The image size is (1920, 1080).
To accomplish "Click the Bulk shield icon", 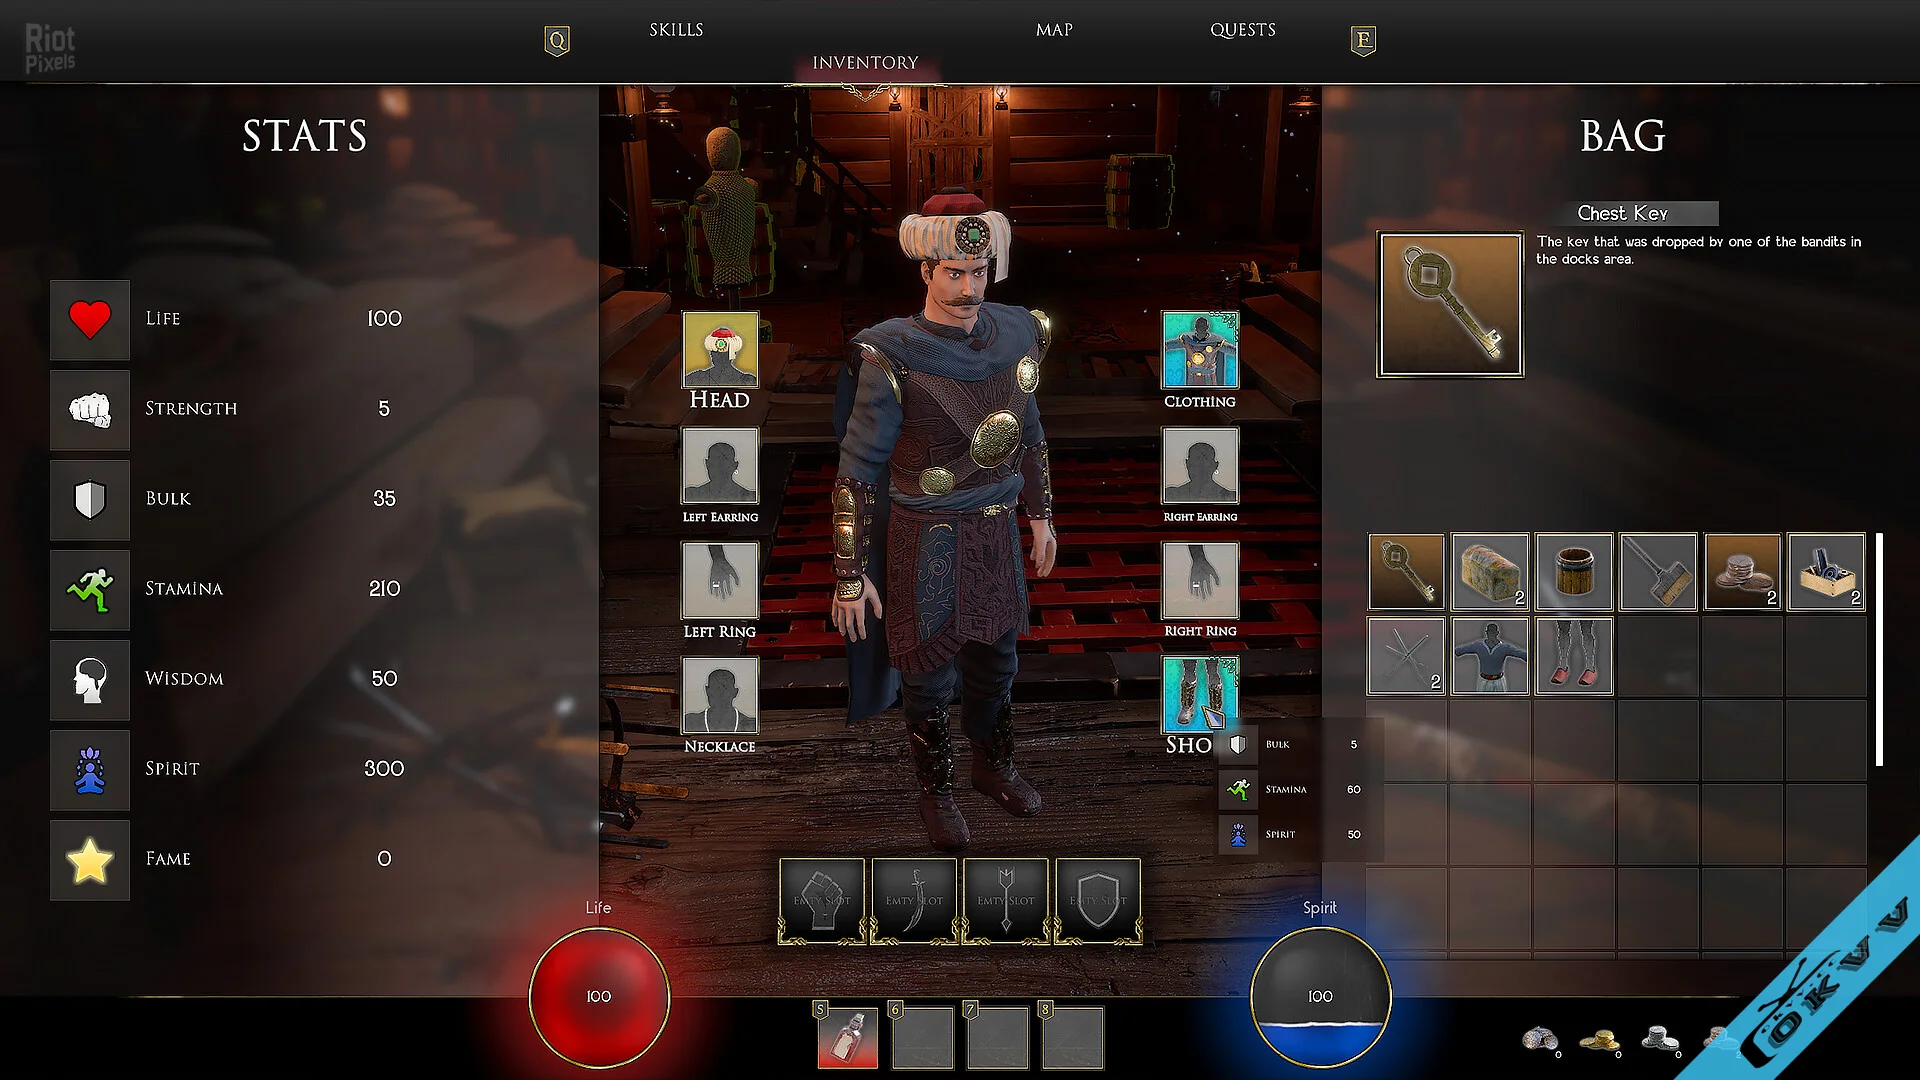I will click(x=90, y=498).
